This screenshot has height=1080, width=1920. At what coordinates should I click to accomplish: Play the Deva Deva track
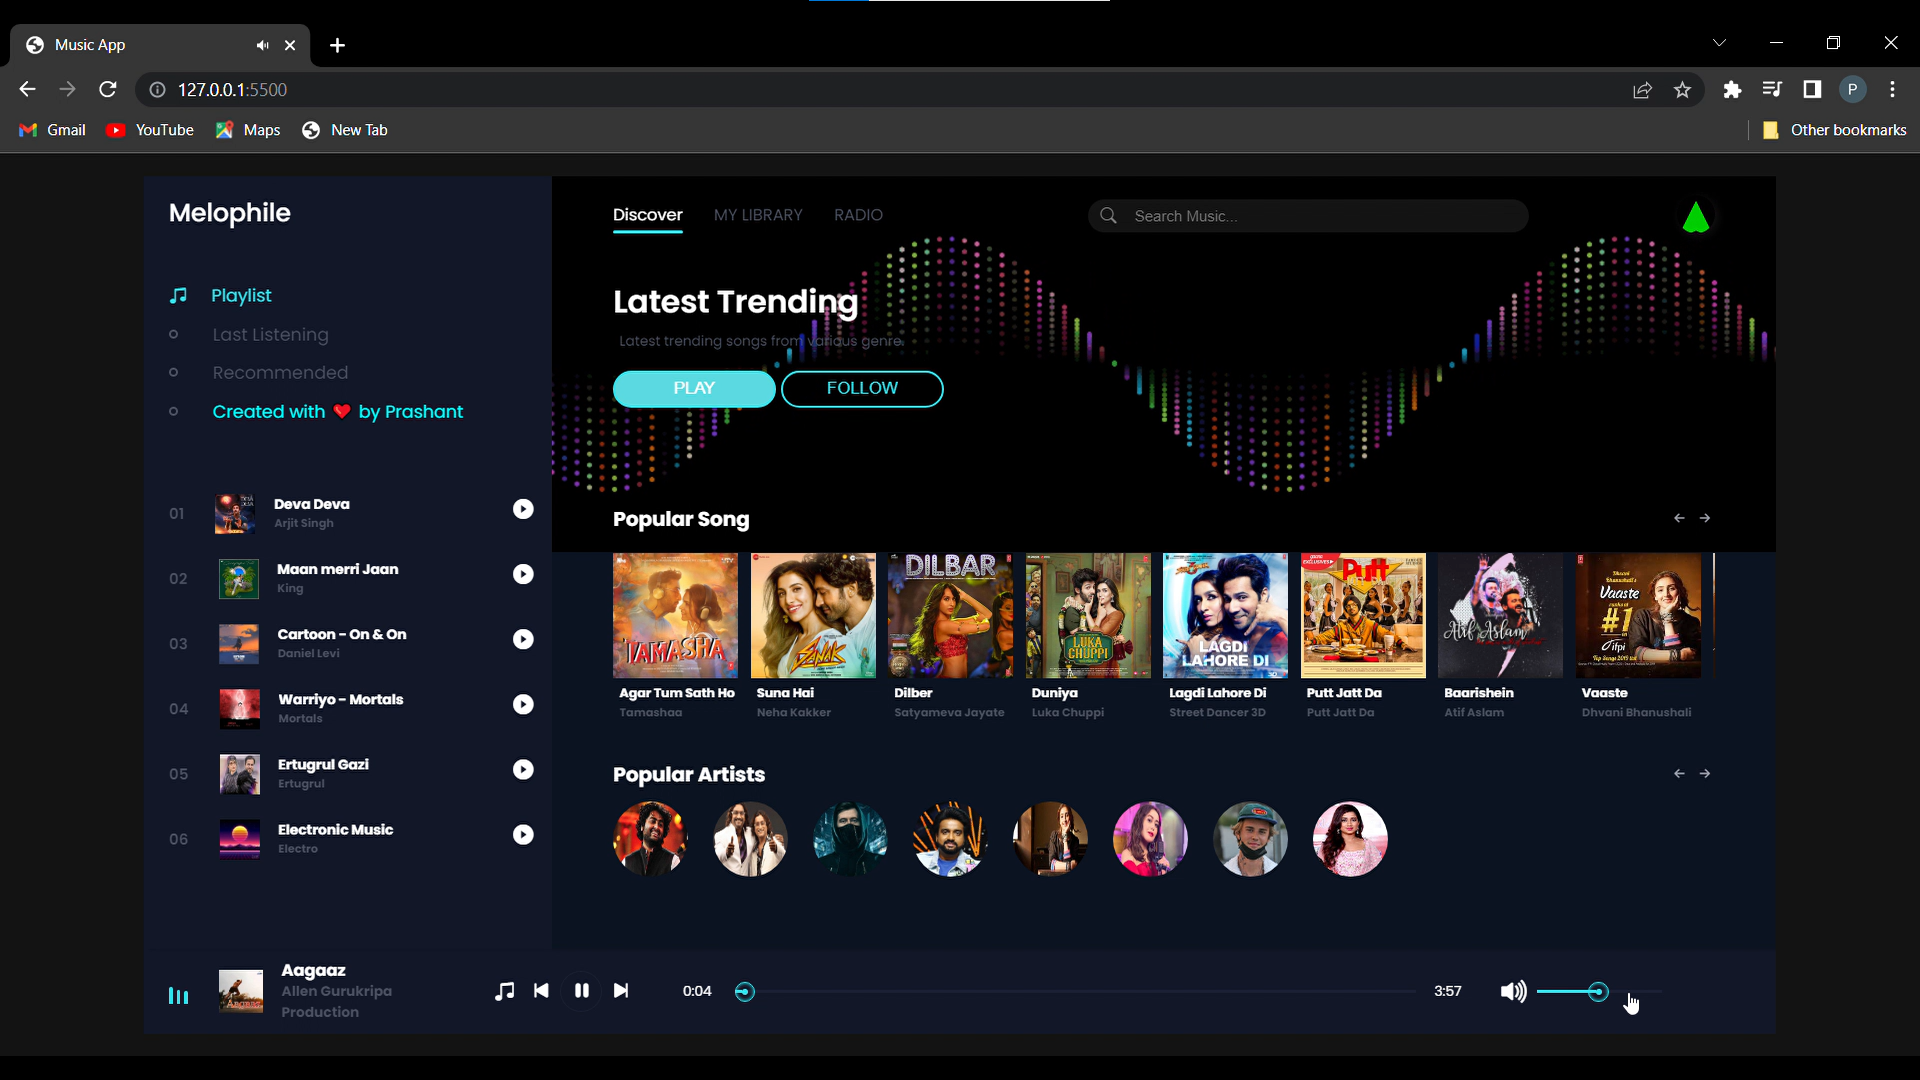pos(523,509)
